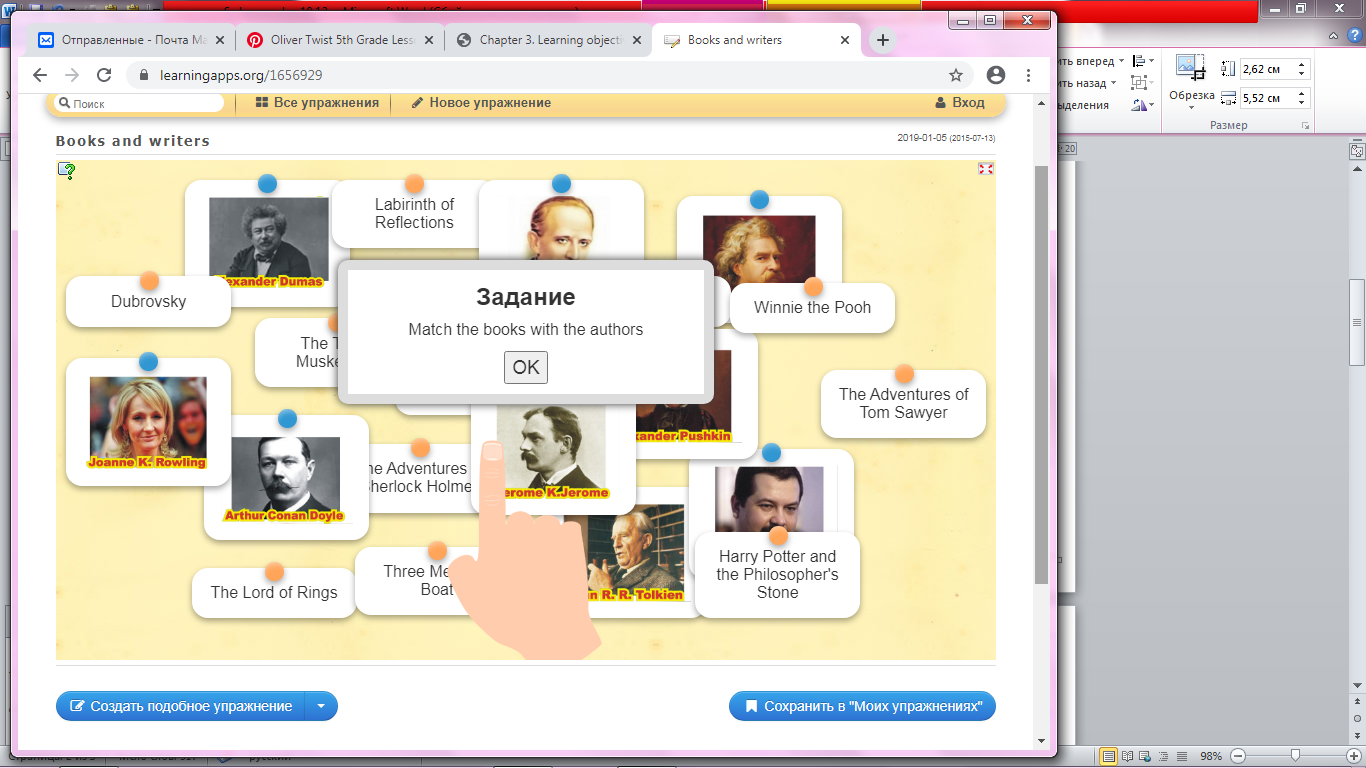Select the Joanne K. Rowling portrait card
The width and height of the screenshot is (1366, 768).
(x=148, y=422)
